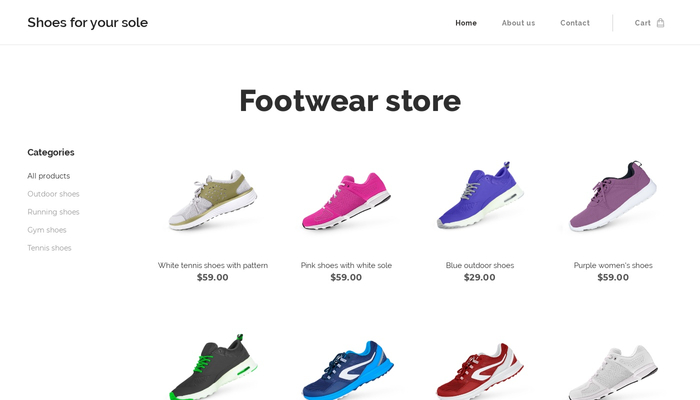Filter by Running shoes category

click(x=53, y=212)
